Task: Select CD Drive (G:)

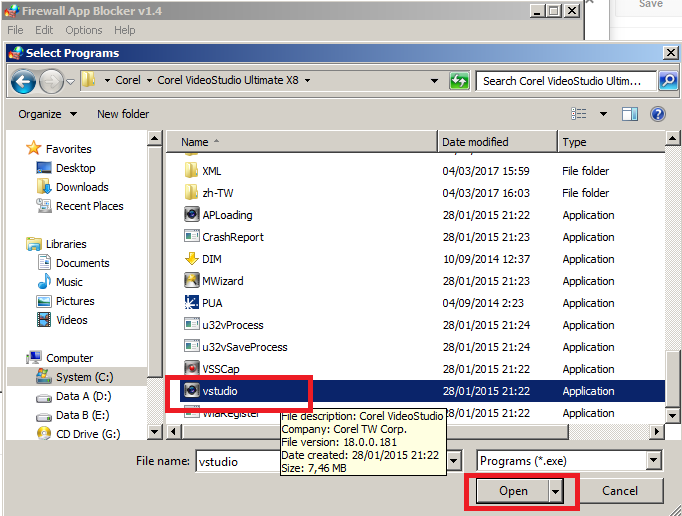Action: click(x=79, y=434)
